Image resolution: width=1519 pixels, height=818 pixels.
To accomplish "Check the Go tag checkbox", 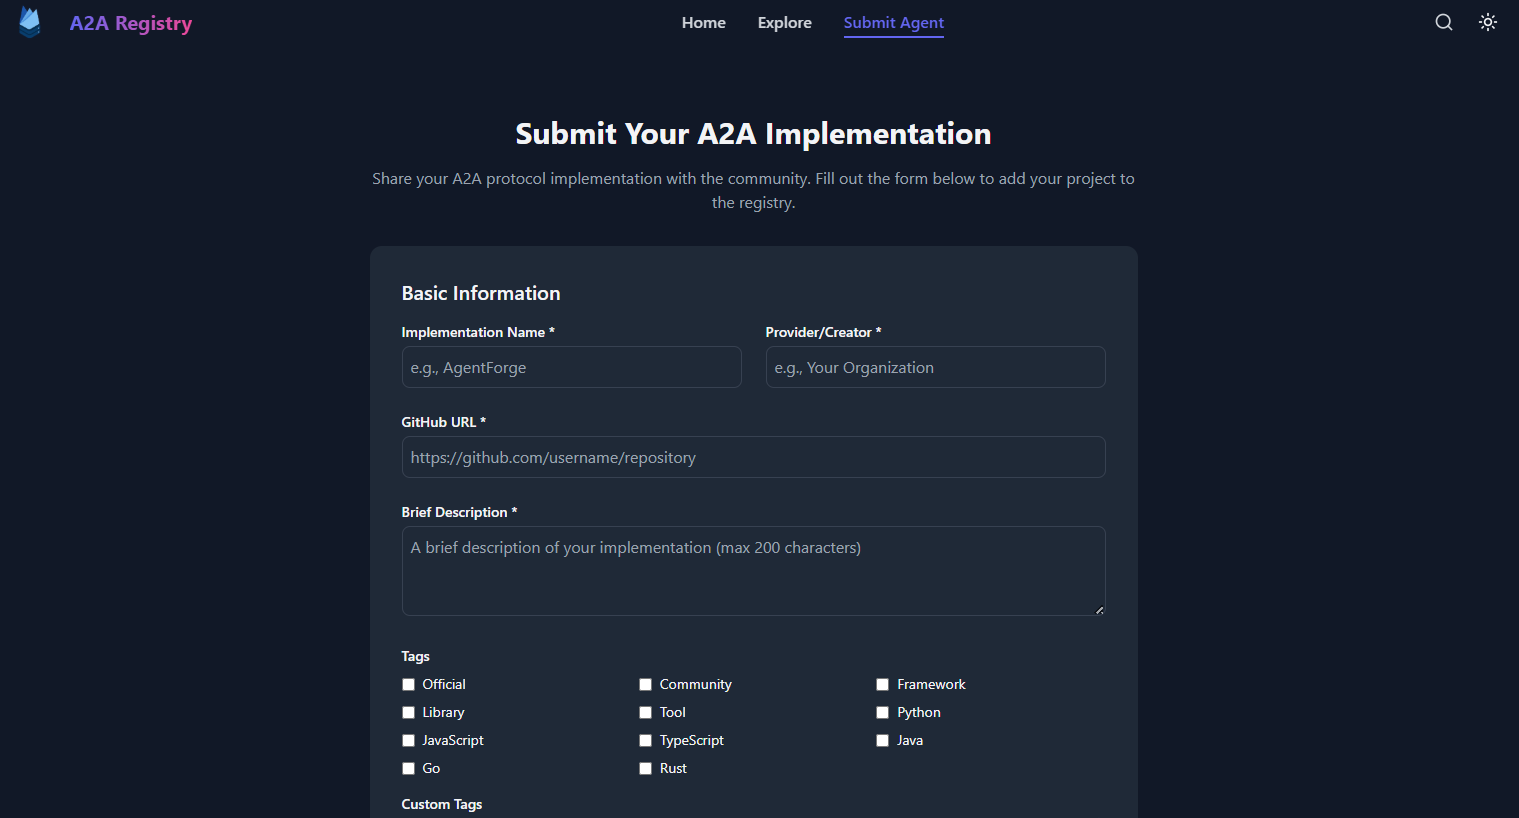I will [x=409, y=769].
